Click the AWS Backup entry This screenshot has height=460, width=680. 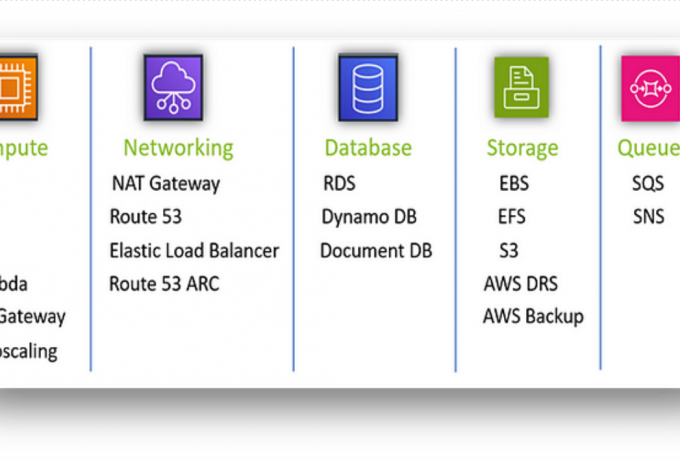coord(533,317)
